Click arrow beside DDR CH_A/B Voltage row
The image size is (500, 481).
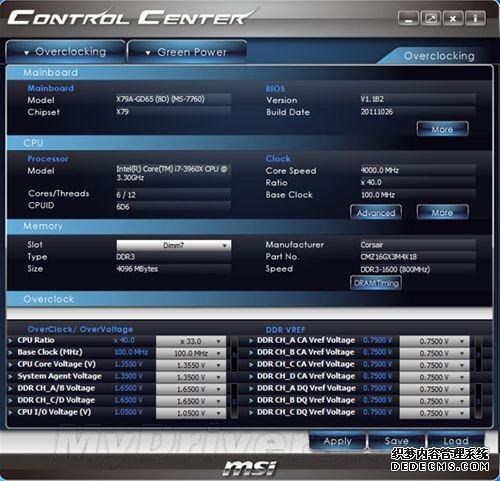(10, 389)
